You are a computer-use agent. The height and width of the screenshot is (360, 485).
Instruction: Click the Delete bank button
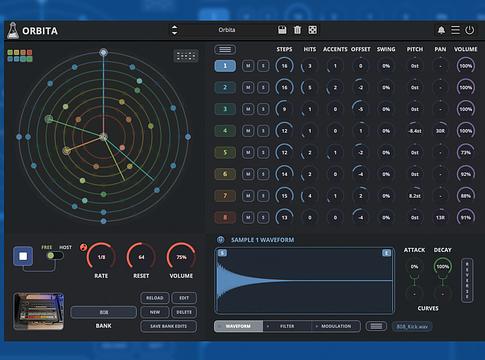184,312
